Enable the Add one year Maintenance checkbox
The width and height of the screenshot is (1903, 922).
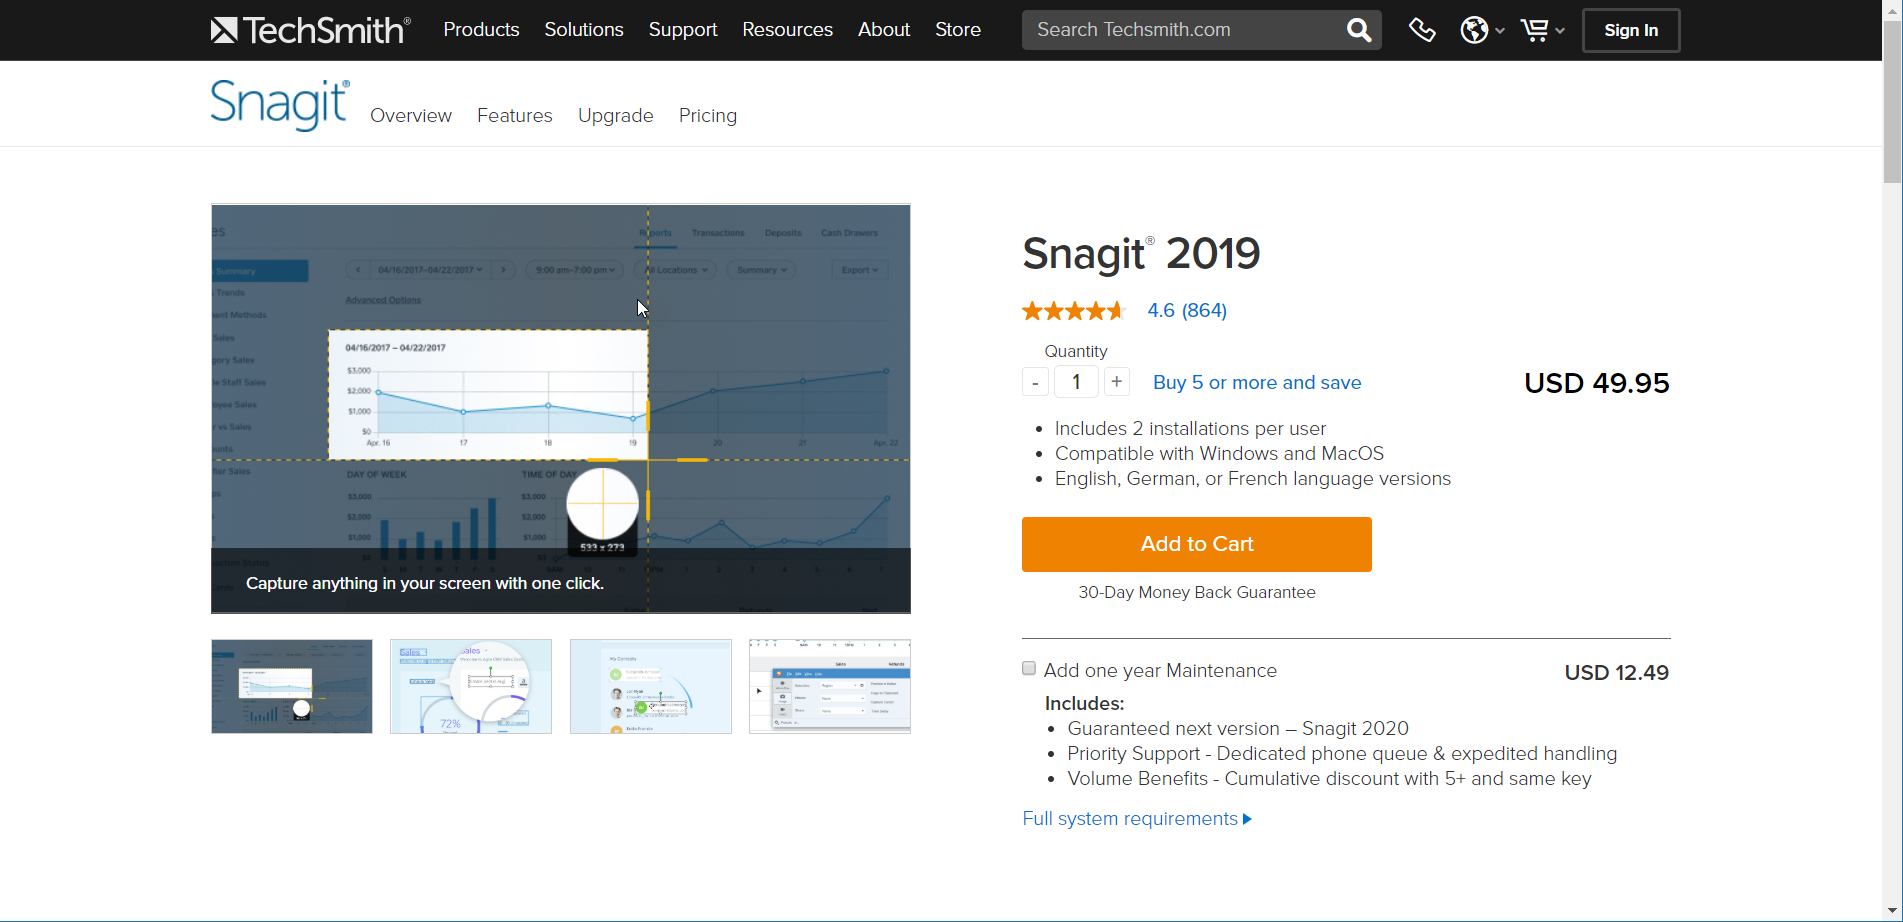[x=1028, y=668]
